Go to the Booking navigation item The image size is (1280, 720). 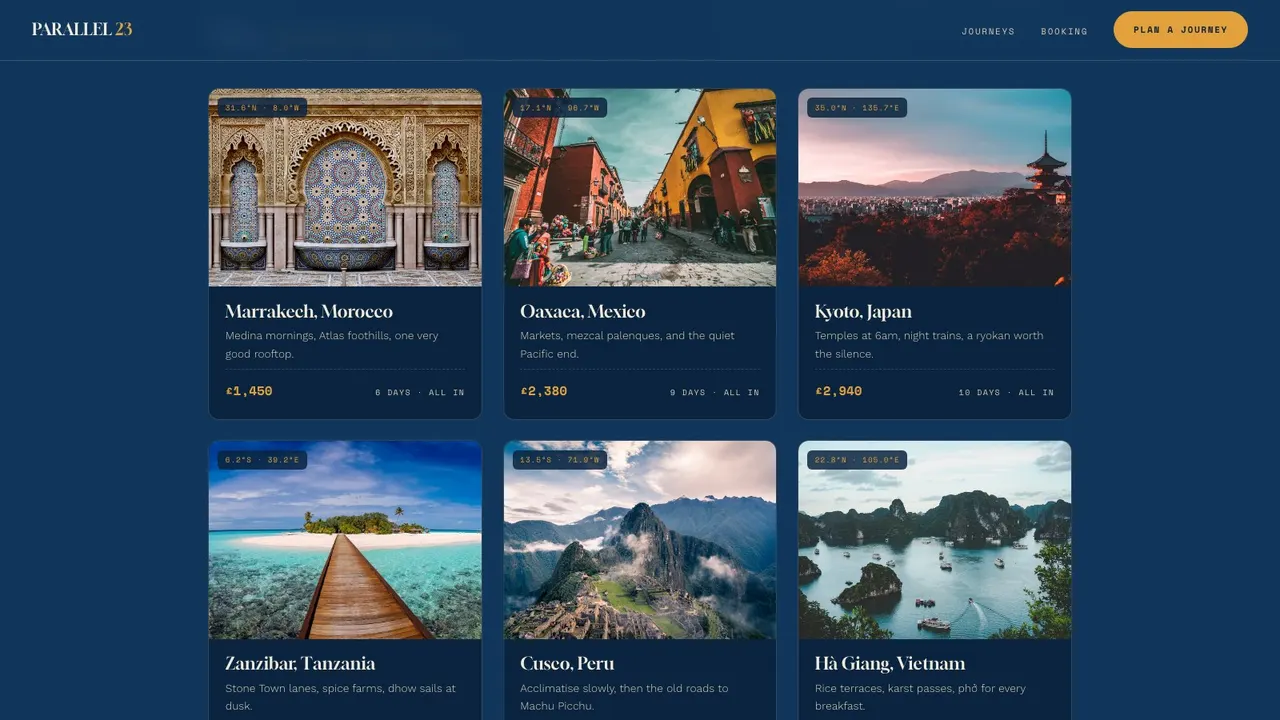coord(1064,31)
